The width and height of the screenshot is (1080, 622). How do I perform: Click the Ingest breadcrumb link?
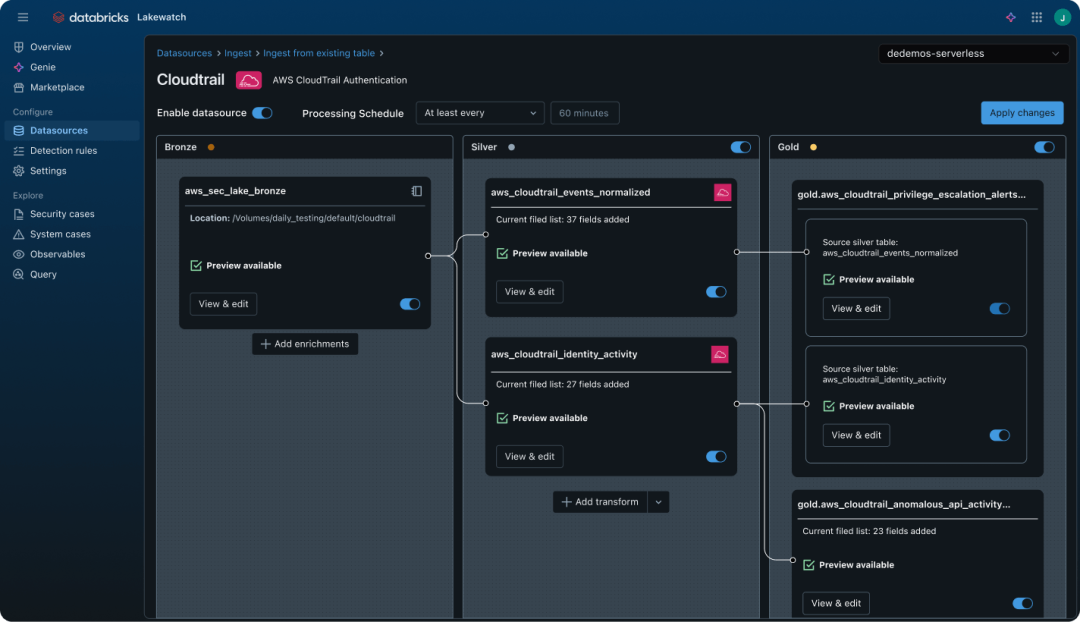(x=238, y=53)
